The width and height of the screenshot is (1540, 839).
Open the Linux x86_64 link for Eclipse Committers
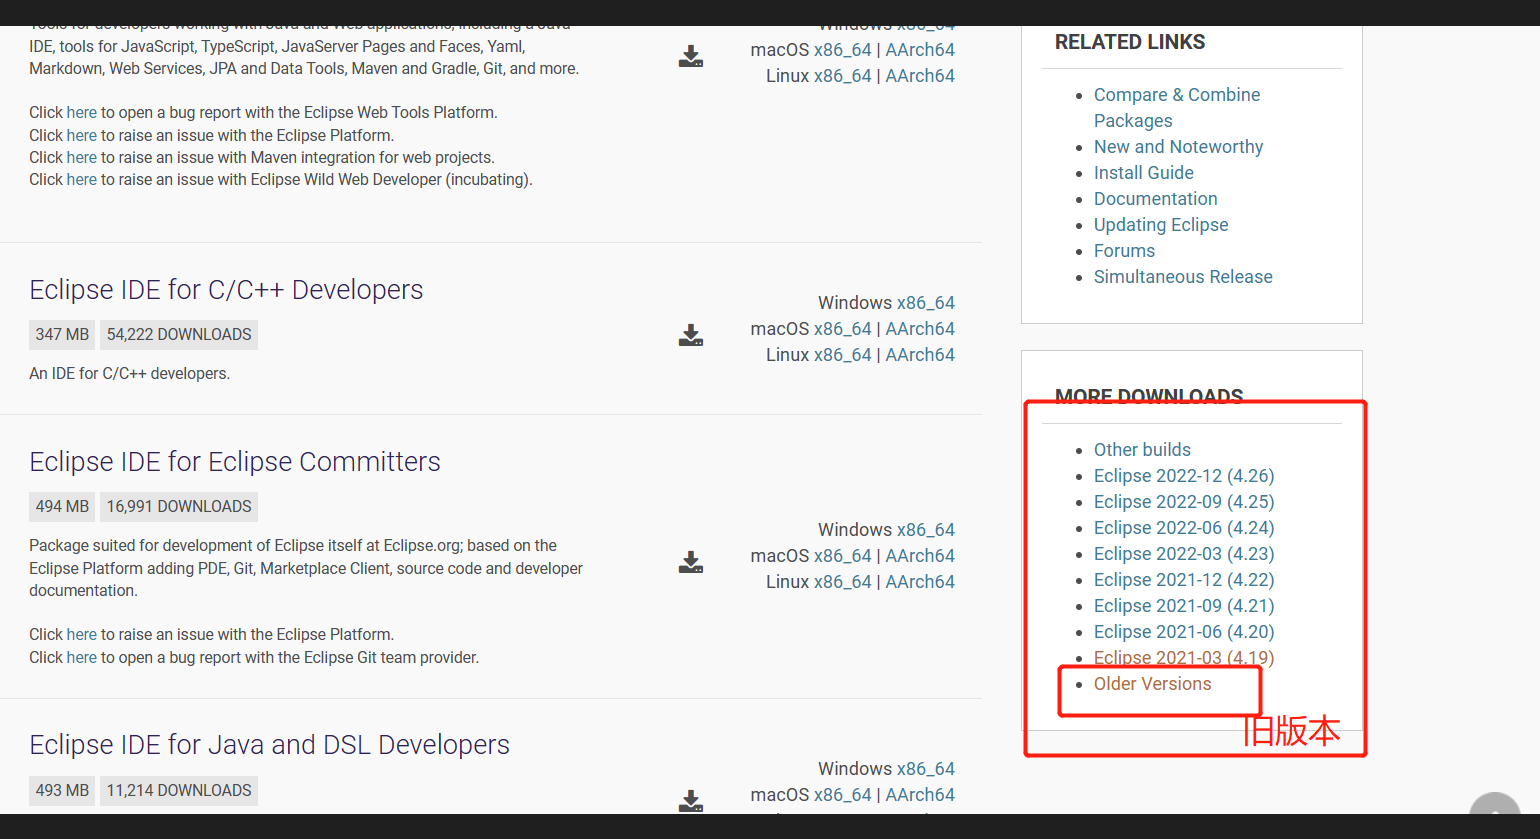(x=842, y=582)
